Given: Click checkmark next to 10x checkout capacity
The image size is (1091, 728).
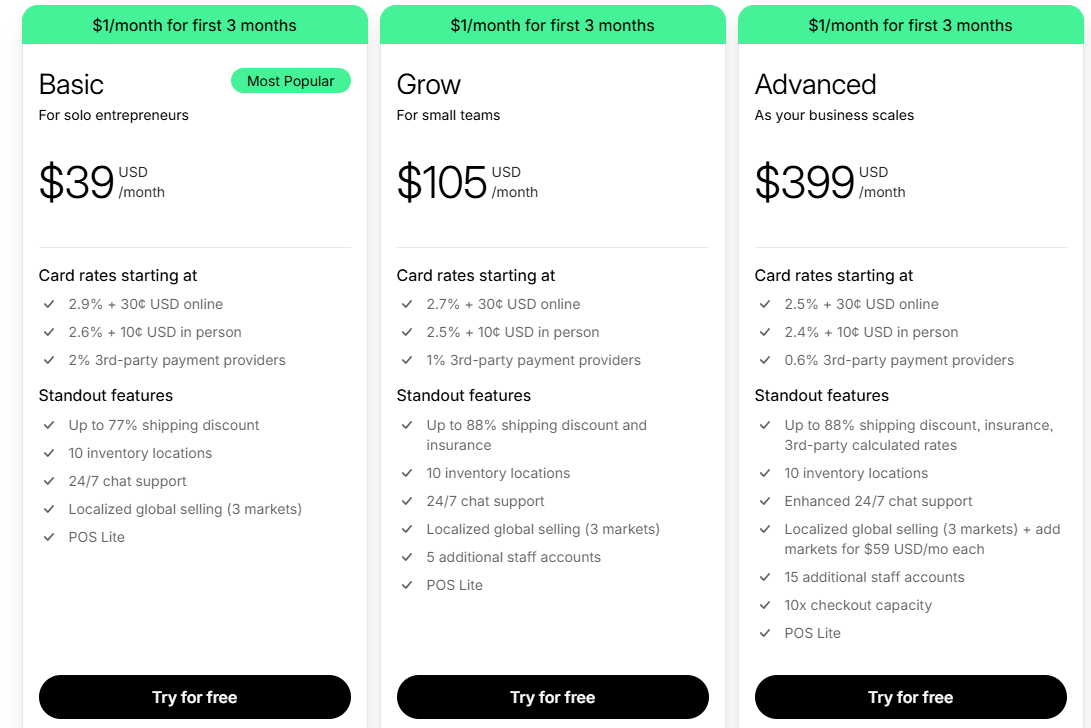Looking at the screenshot, I should (x=765, y=605).
